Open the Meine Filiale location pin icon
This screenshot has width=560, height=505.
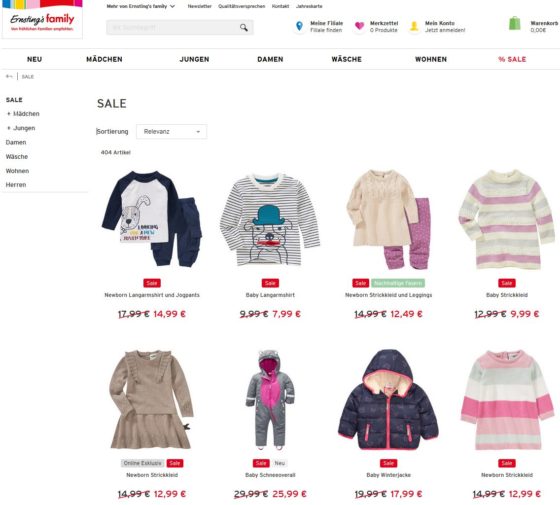(x=299, y=26)
